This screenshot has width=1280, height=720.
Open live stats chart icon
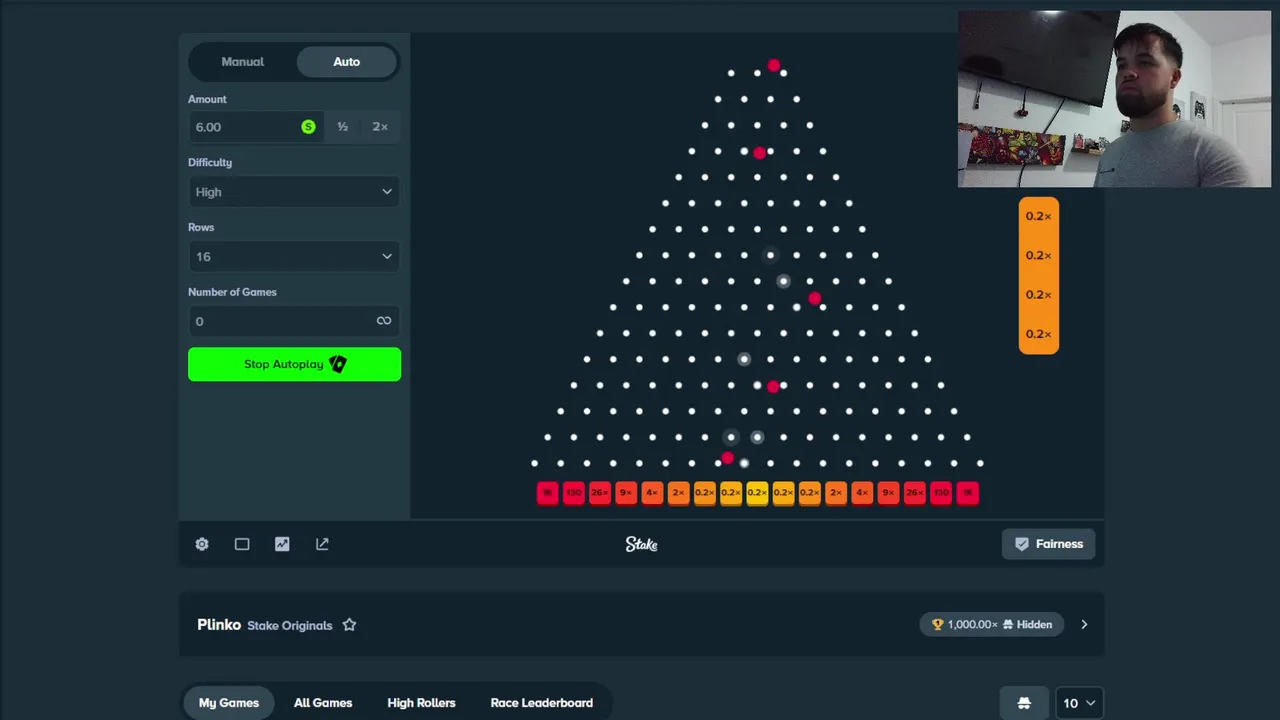pos(282,544)
